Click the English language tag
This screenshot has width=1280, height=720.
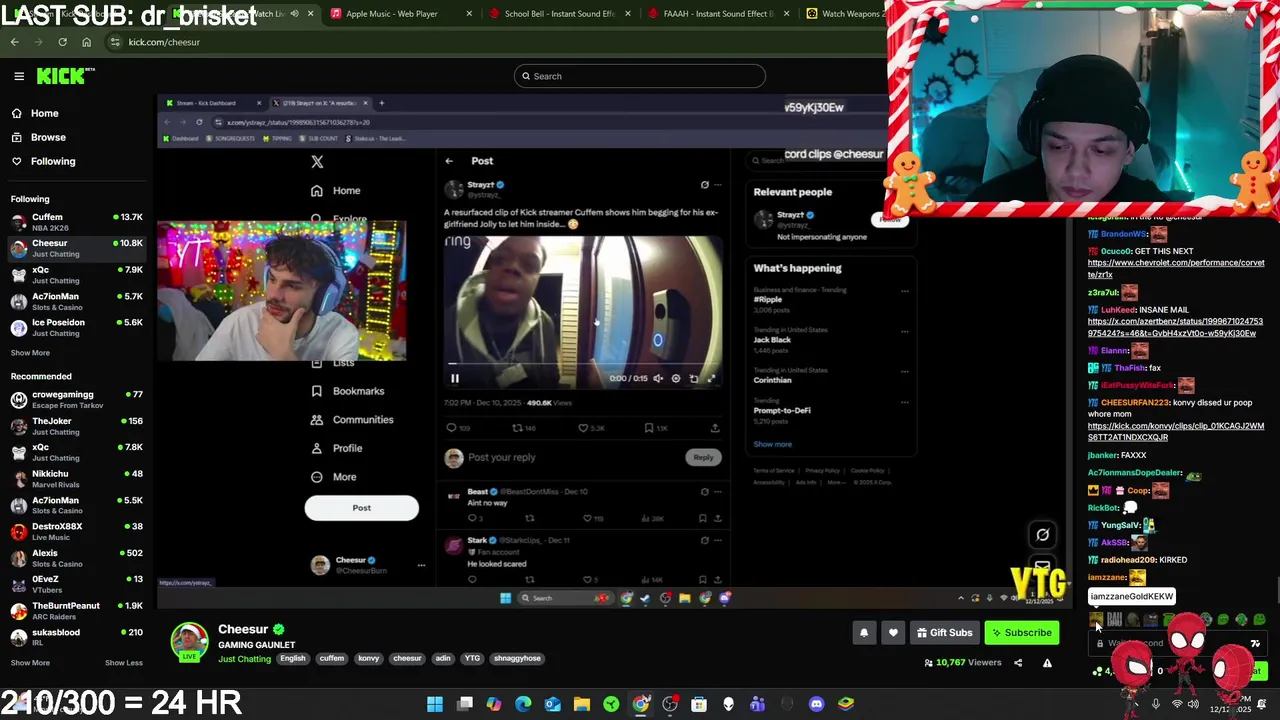(293, 658)
